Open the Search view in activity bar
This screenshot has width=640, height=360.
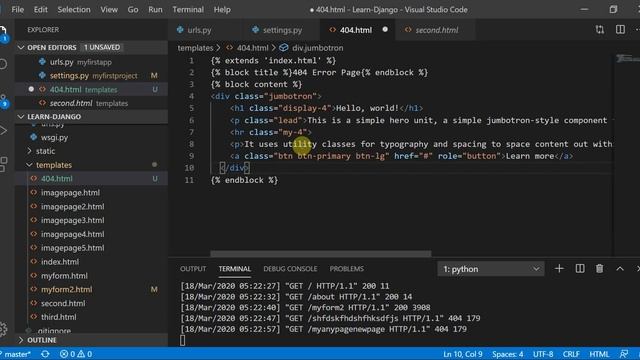tap(3, 64)
